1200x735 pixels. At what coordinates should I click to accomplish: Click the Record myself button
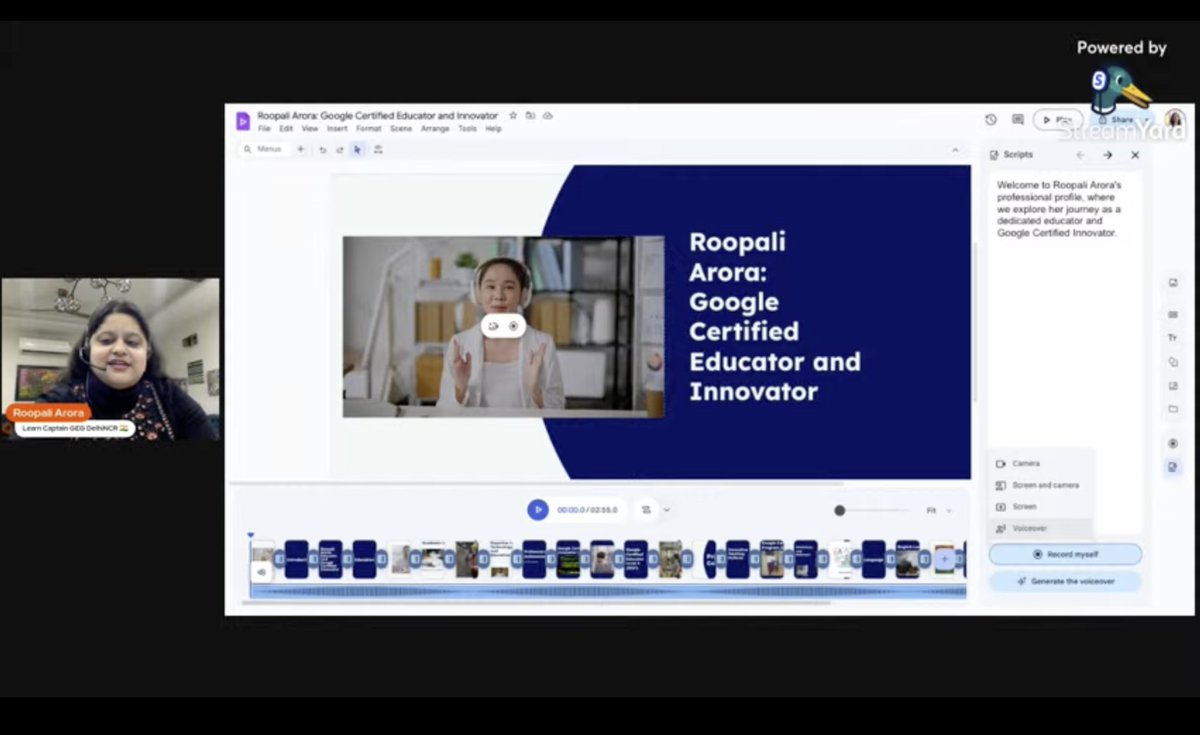click(x=1065, y=554)
